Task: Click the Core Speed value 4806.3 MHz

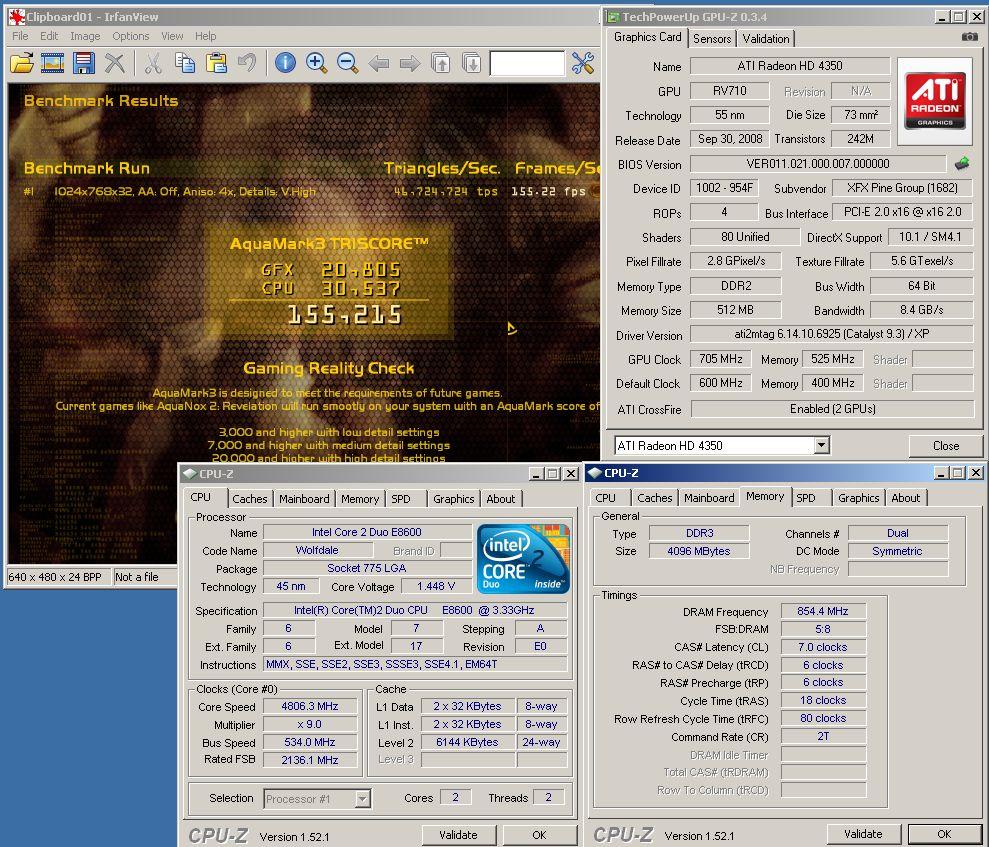Action: click(x=310, y=706)
